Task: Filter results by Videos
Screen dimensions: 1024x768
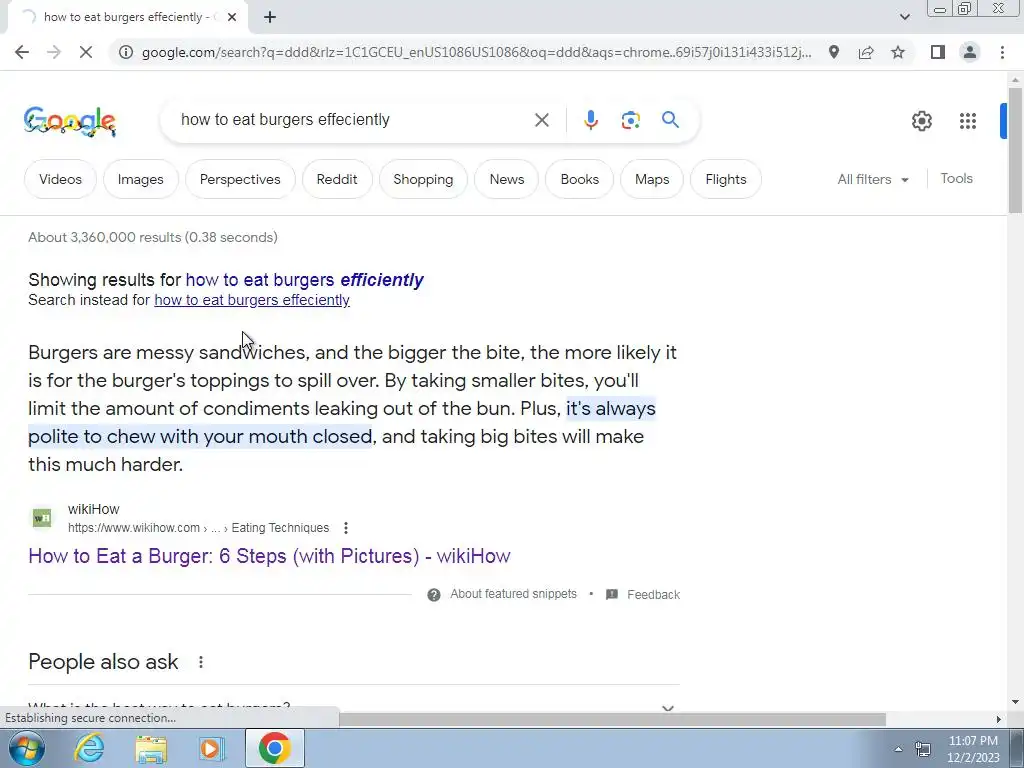Action: (60, 179)
